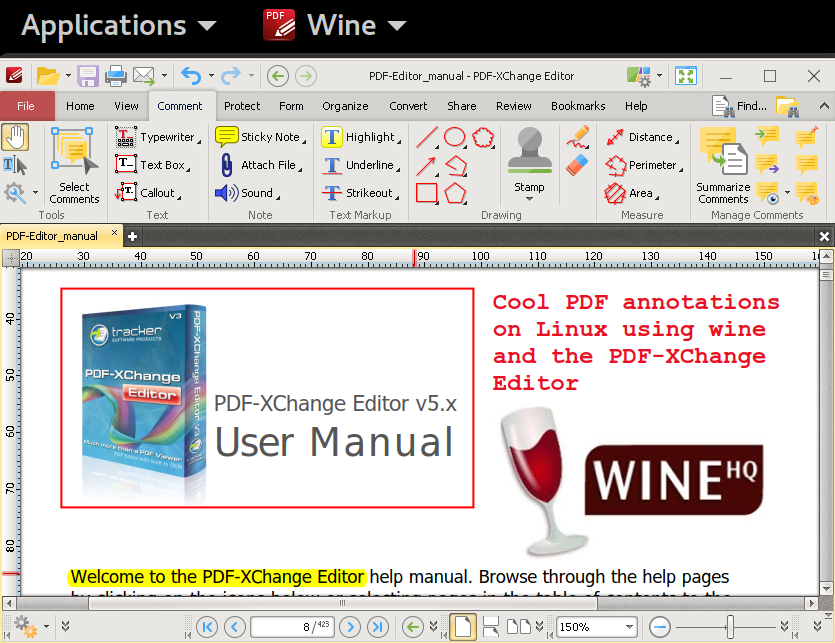Click the page number input field
Screen dimensions: 835x643
(292, 627)
